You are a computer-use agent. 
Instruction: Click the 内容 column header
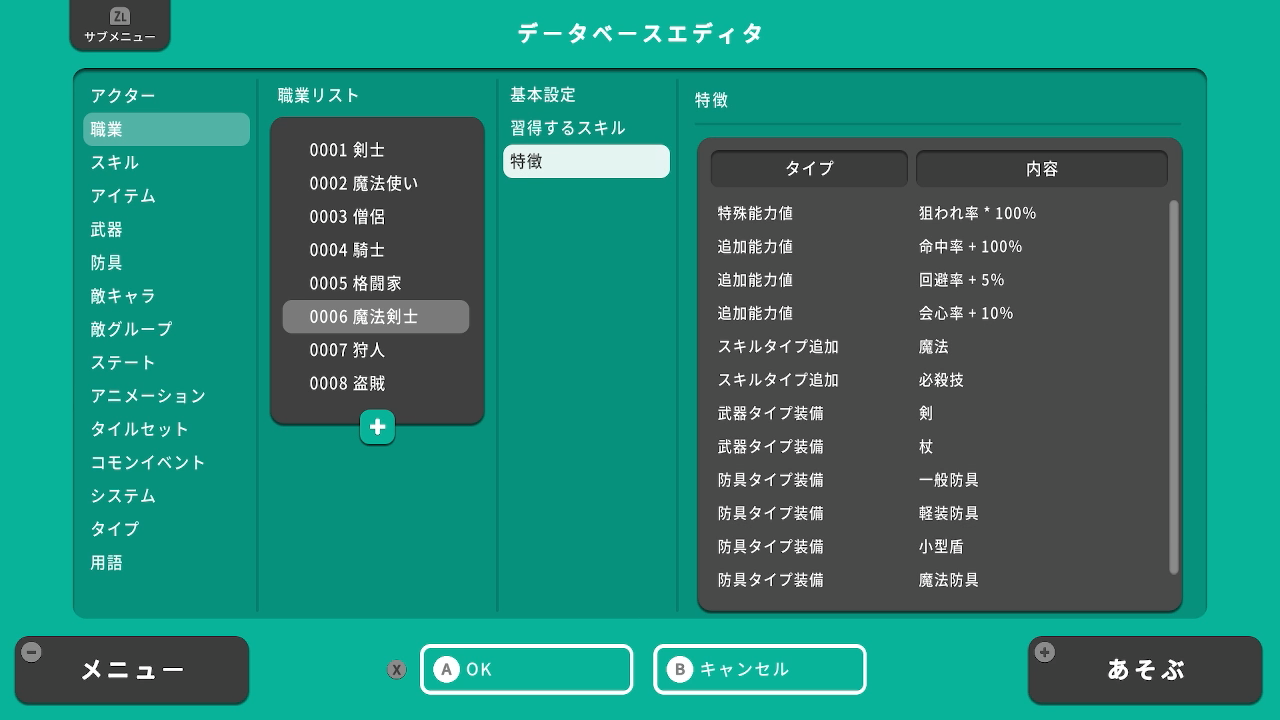click(x=1041, y=169)
